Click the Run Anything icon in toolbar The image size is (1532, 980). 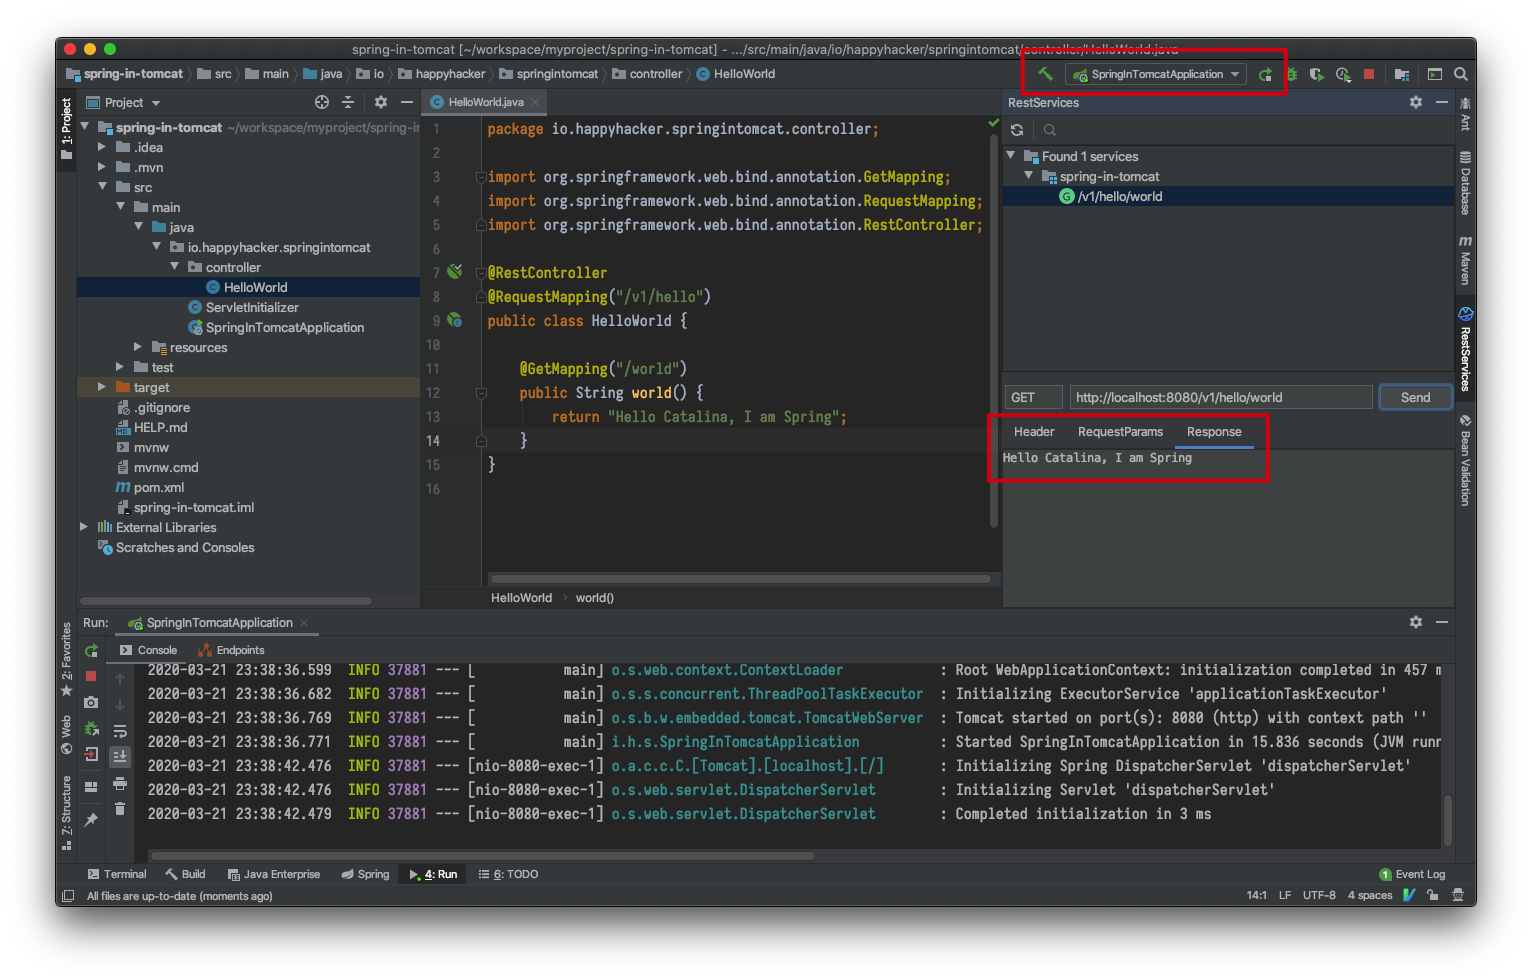pyautogui.click(x=1435, y=74)
